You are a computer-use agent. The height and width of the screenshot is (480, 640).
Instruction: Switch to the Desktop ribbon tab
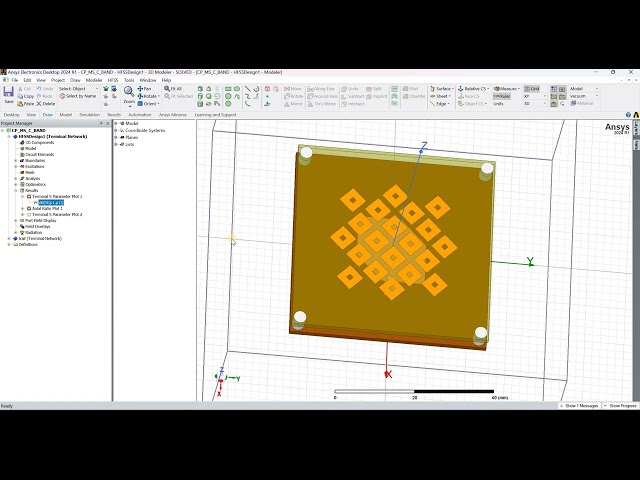click(11, 115)
